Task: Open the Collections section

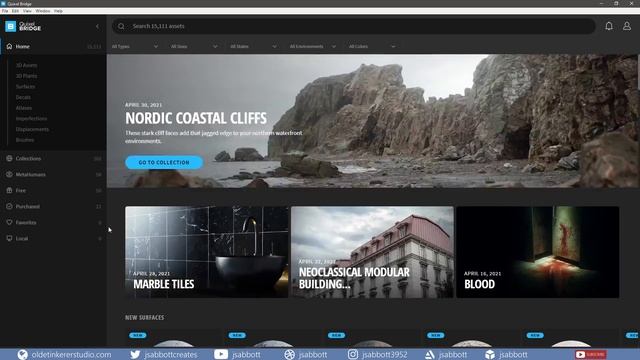Action: pyautogui.click(x=53, y=158)
